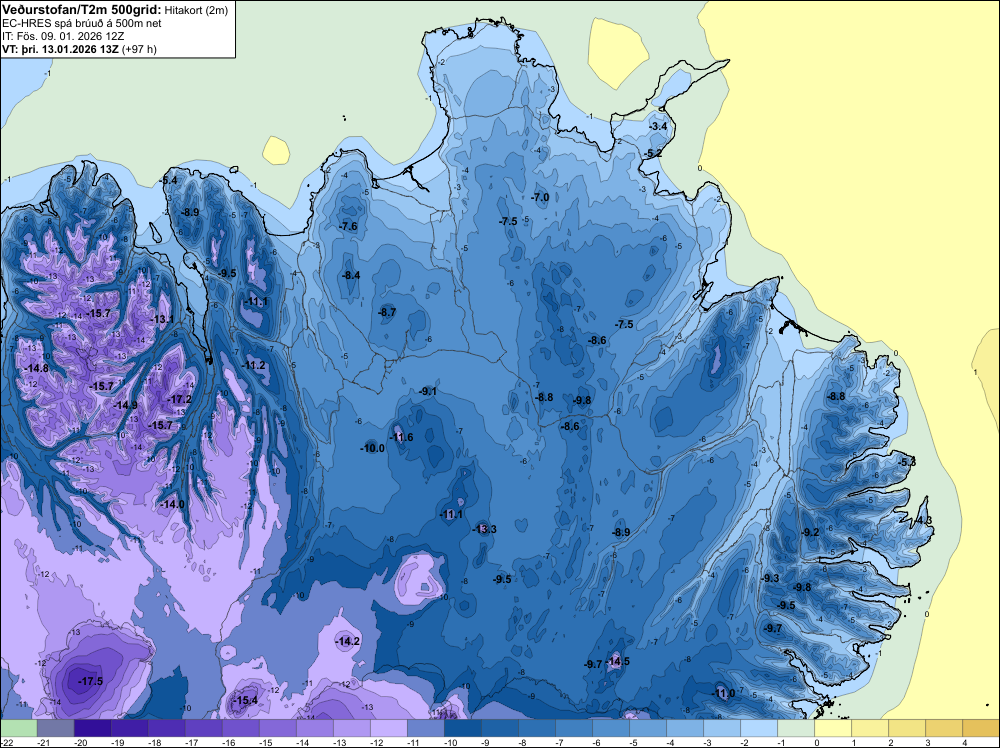Click the -14.2 temperature label
Screen dimensions: 1000x748
[348, 642]
